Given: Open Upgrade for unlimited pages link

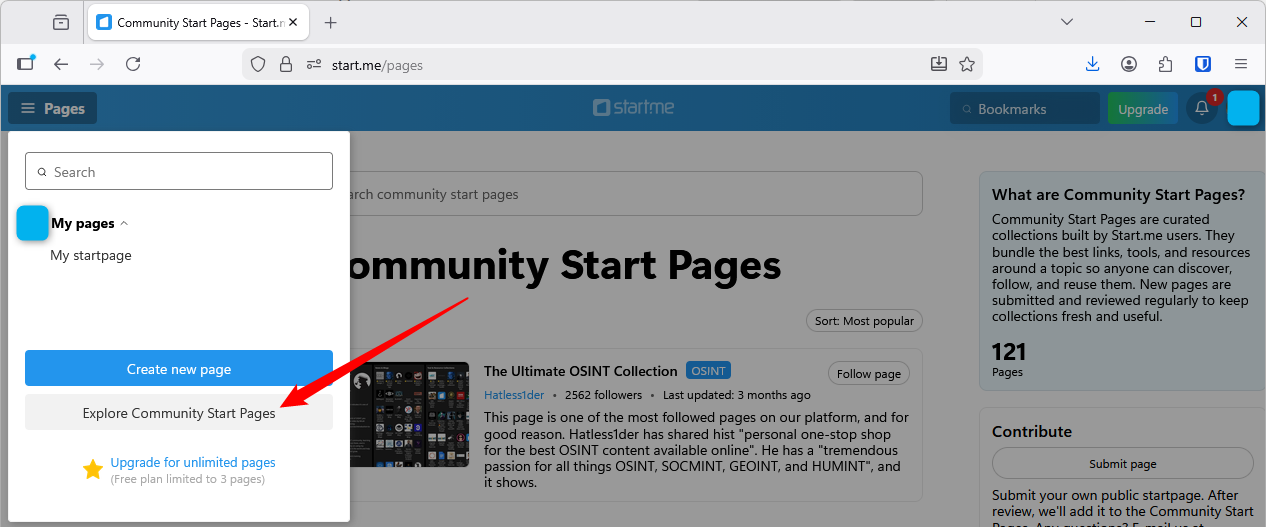Looking at the screenshot, I should click(193, 462).
